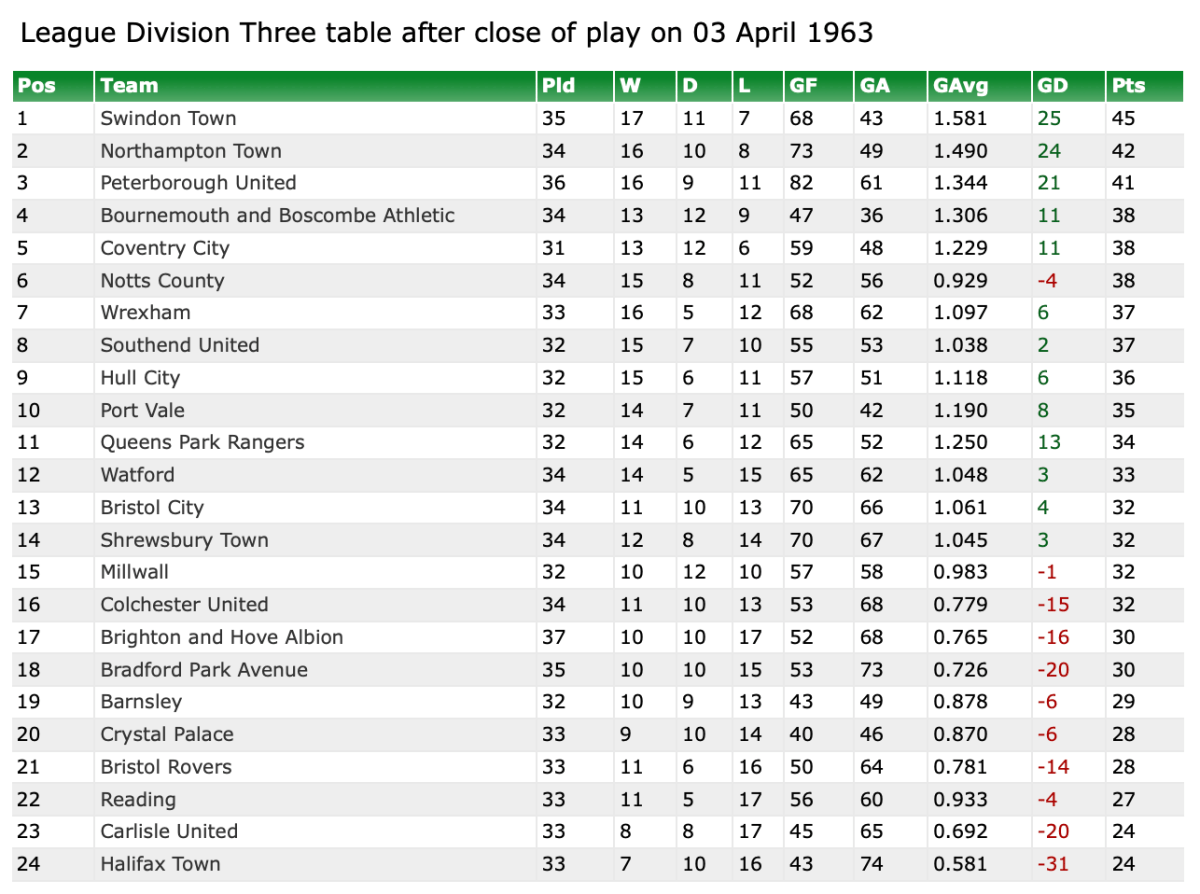Select the Coventry City row name

pos(165,248)
